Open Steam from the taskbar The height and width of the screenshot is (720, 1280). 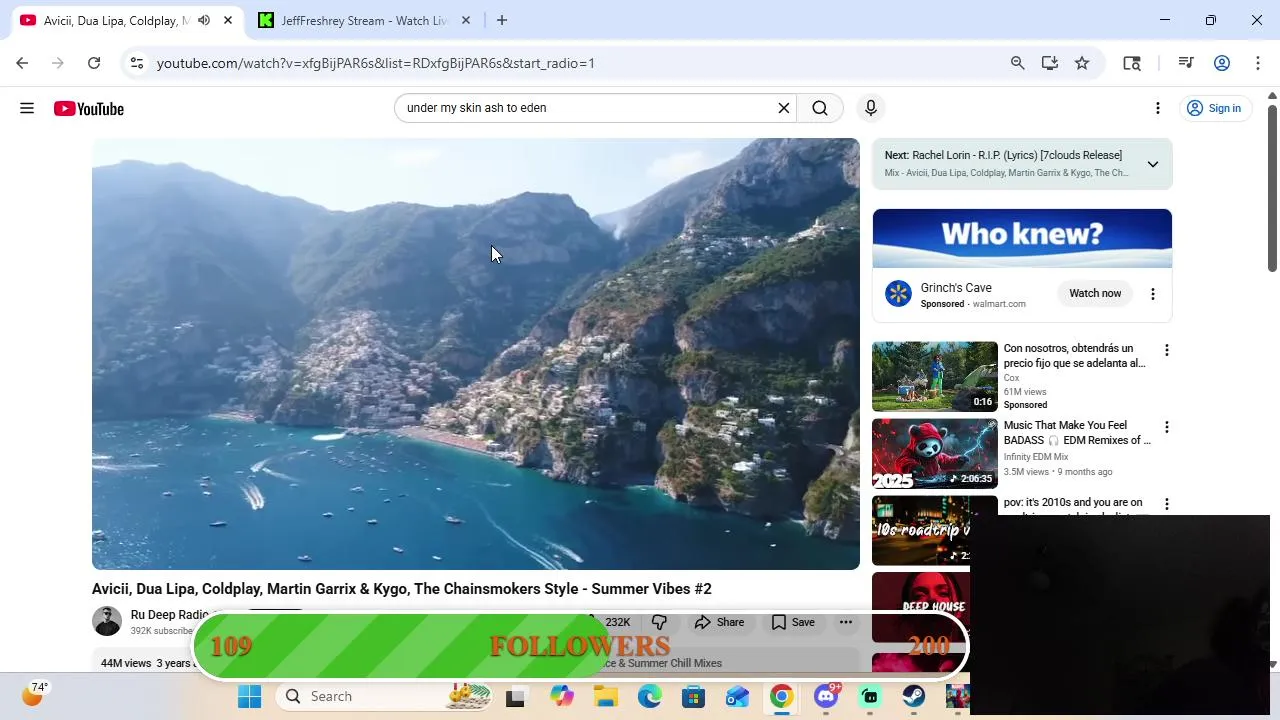pos(914,696)
